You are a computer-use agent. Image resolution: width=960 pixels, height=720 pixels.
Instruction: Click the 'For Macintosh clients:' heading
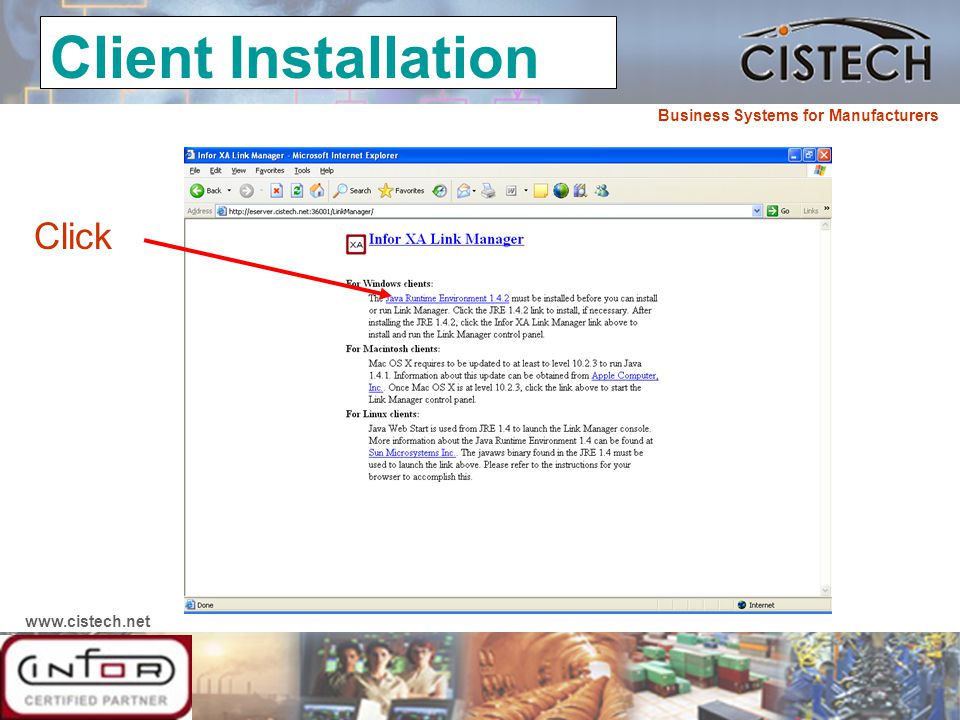[x=392, y=349]
